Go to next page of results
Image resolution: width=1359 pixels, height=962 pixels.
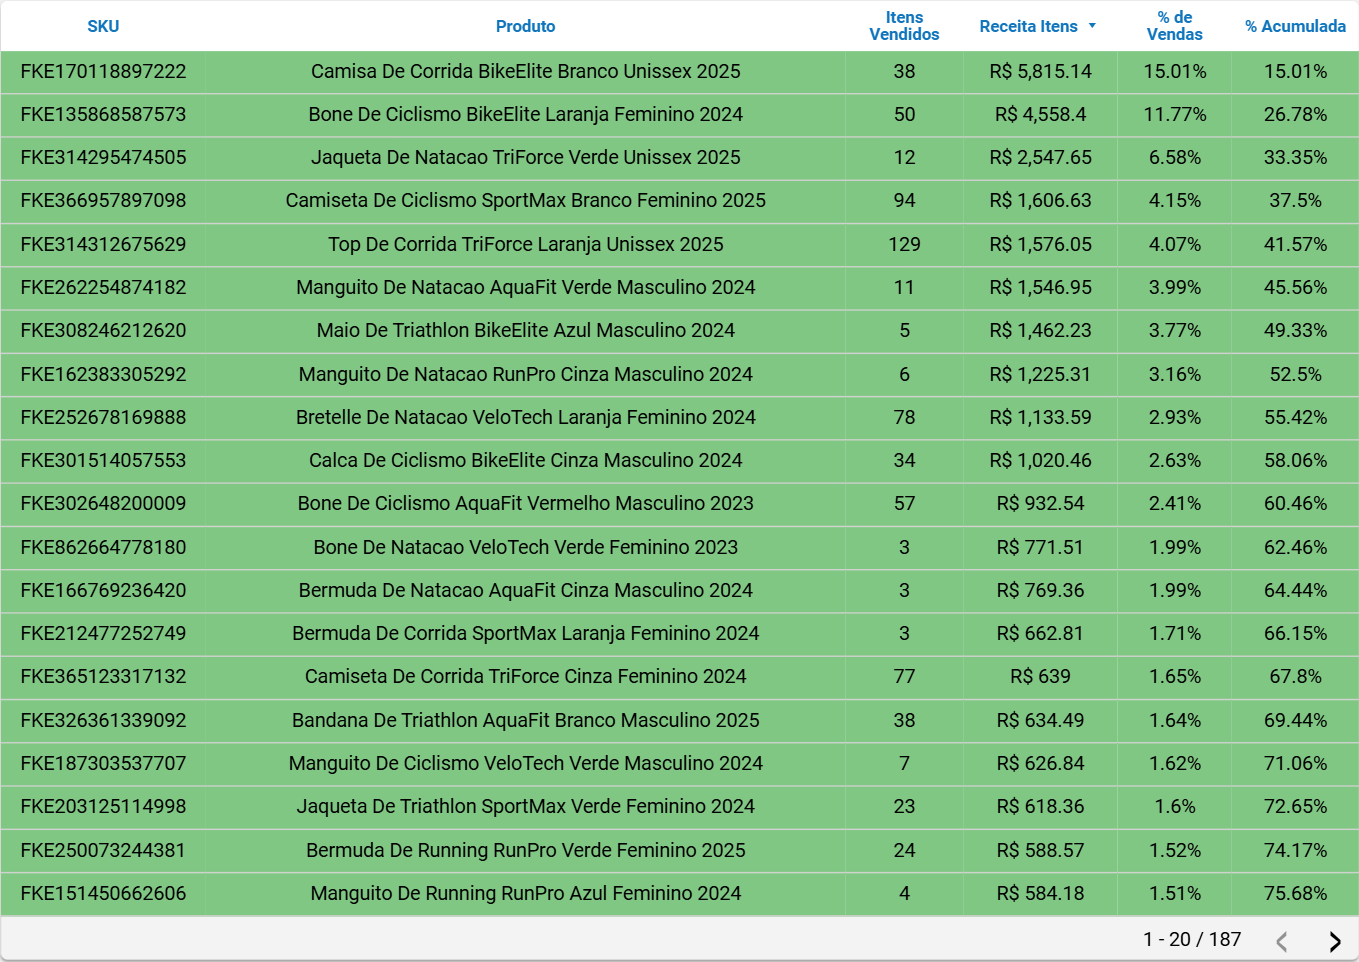(1334, 941)
